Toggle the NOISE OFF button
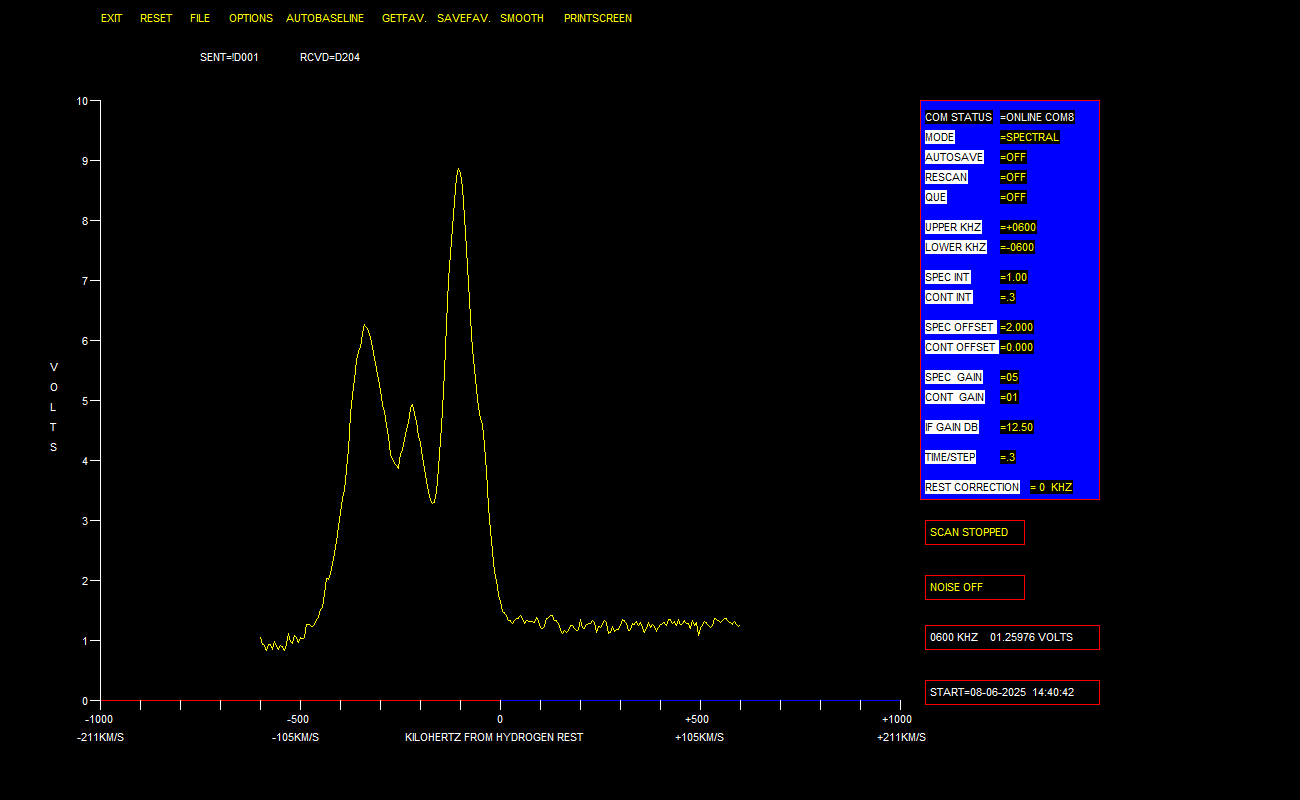 pos(974,587)
